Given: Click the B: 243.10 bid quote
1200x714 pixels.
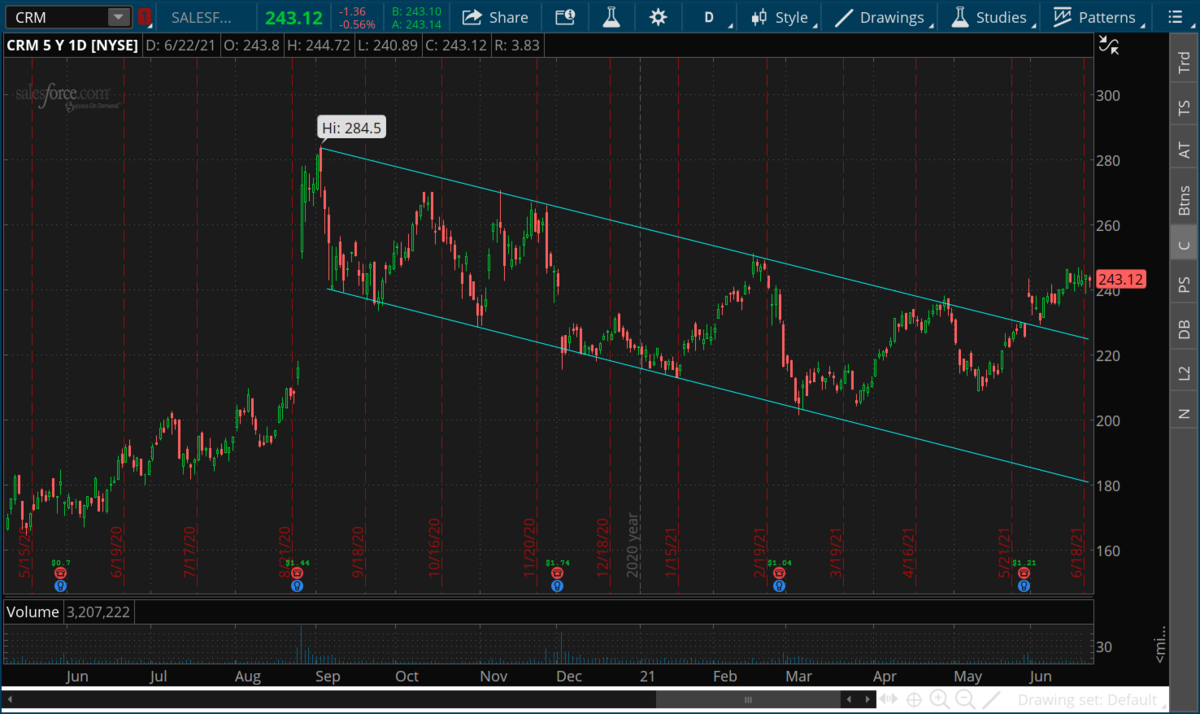Looking at the screenshot, I should tap(417, 11).
